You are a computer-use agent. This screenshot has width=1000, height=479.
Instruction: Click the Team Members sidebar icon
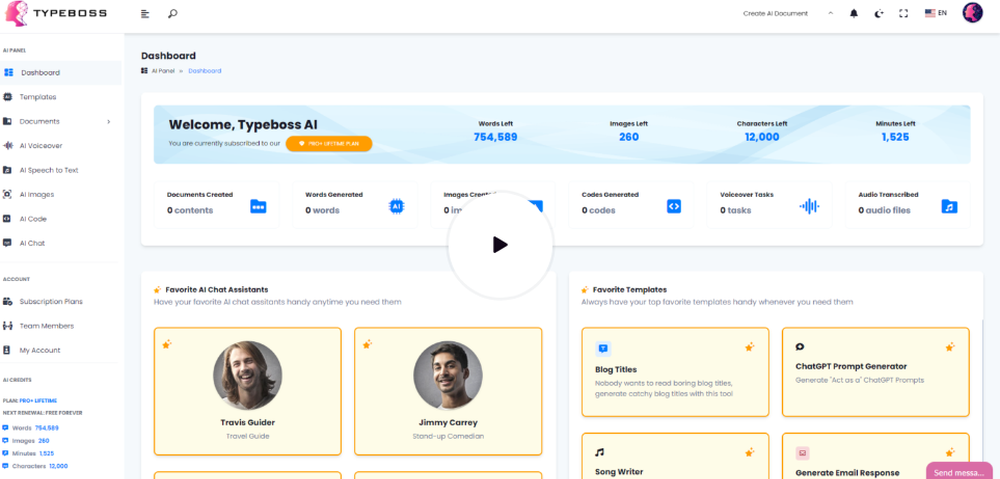(x=7, y=326)
